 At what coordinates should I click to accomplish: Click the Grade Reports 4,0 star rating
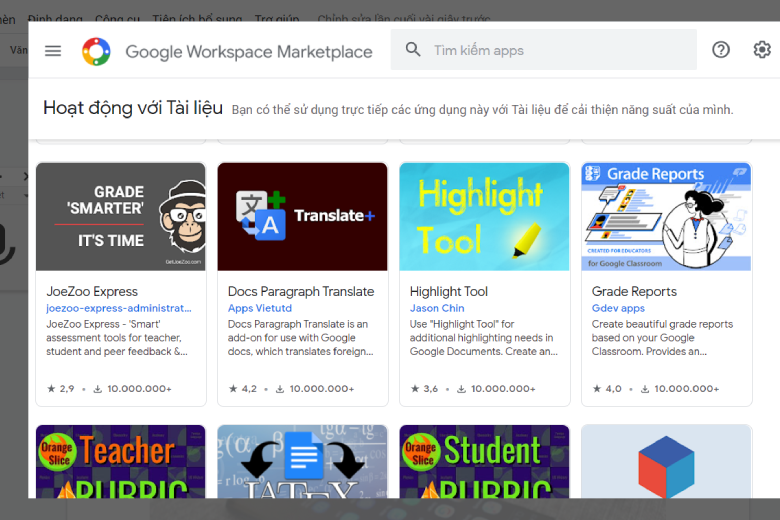click(607, 389)
